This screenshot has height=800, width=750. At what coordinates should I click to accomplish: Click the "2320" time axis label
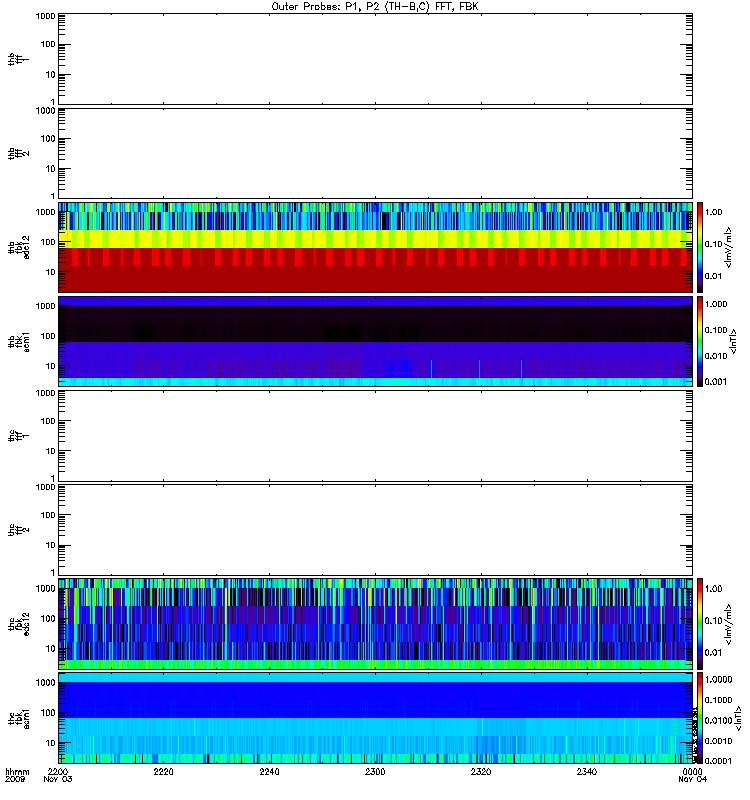pyautogui.click(x=481, y=772)
